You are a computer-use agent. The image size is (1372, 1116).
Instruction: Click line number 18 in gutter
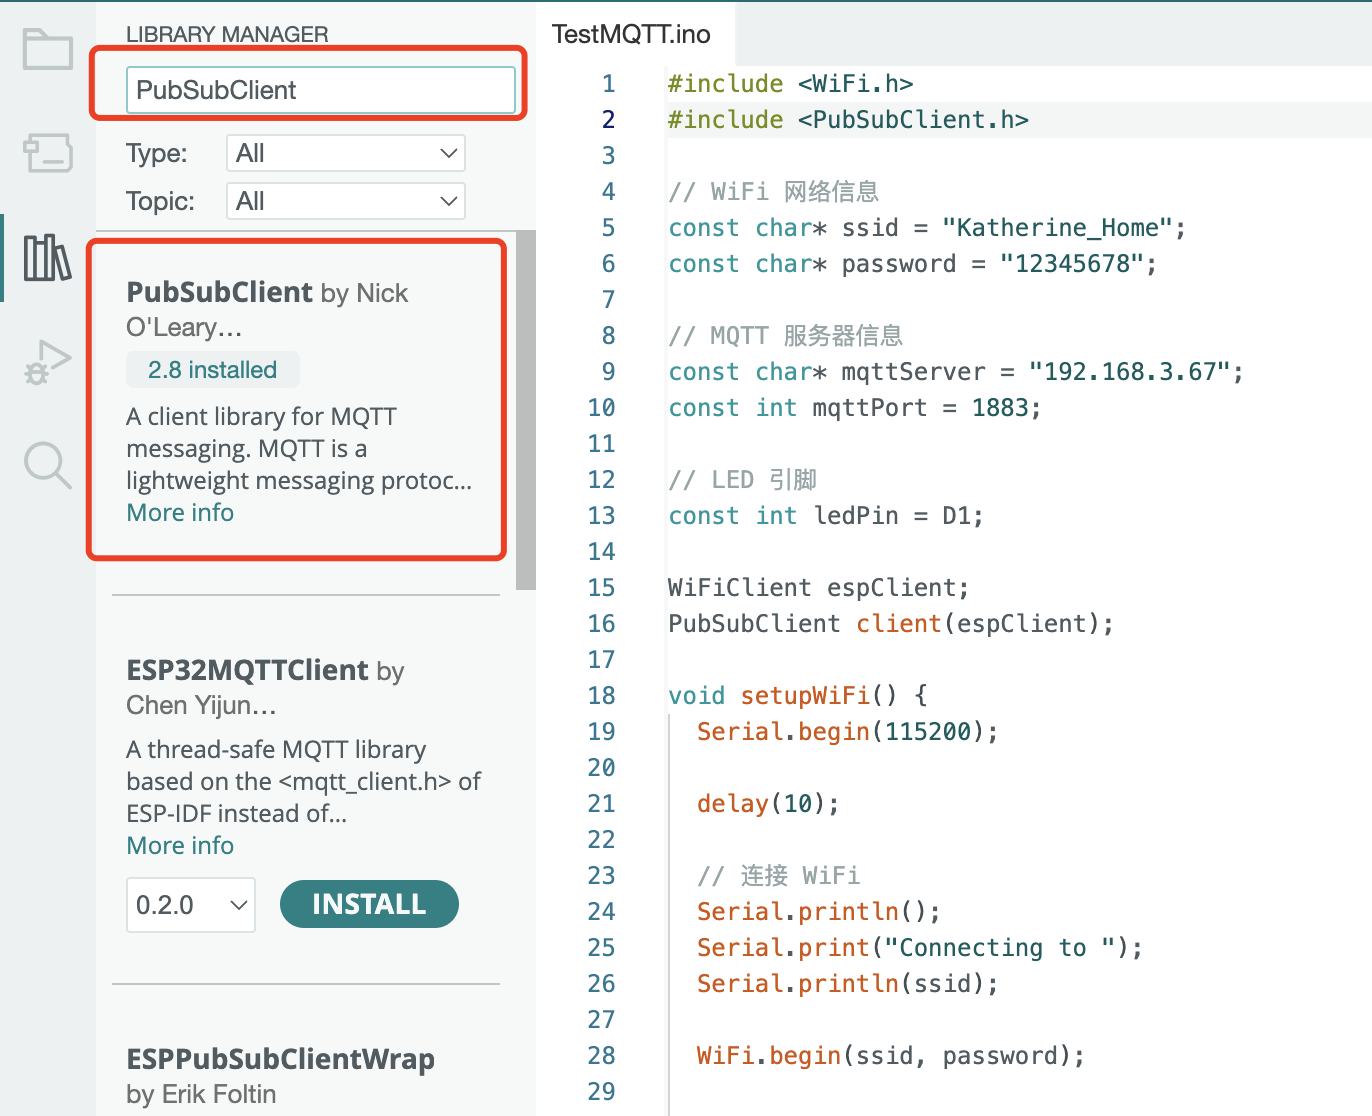601,696
